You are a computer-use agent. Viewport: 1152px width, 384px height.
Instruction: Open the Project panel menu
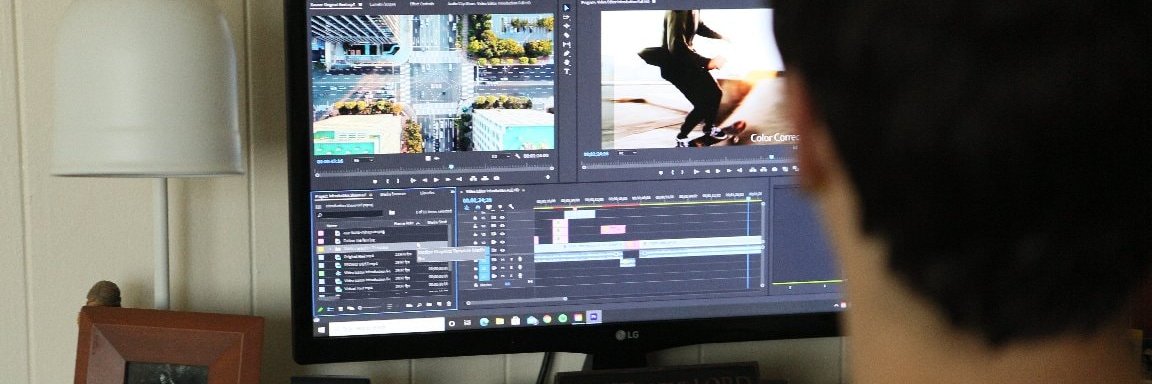pos(370,195)
